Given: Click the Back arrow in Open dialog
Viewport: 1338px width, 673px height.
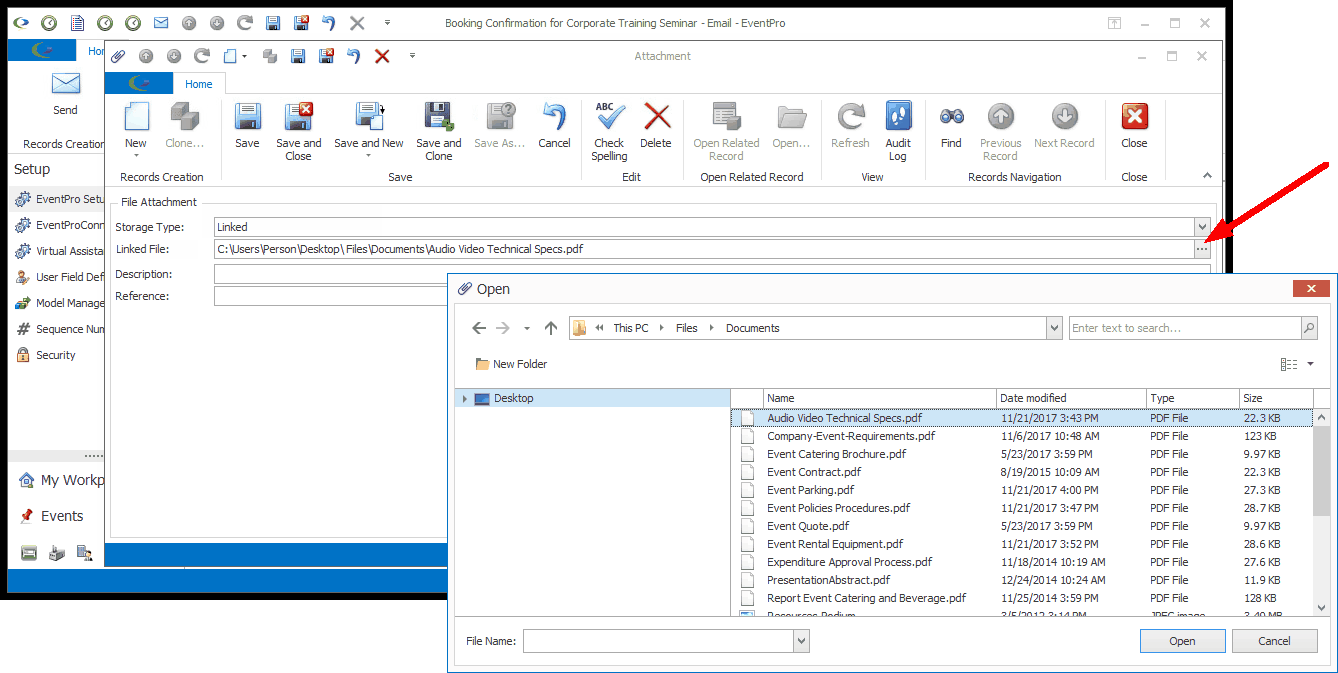Looking at the screenshot, I should pos(479,328).
